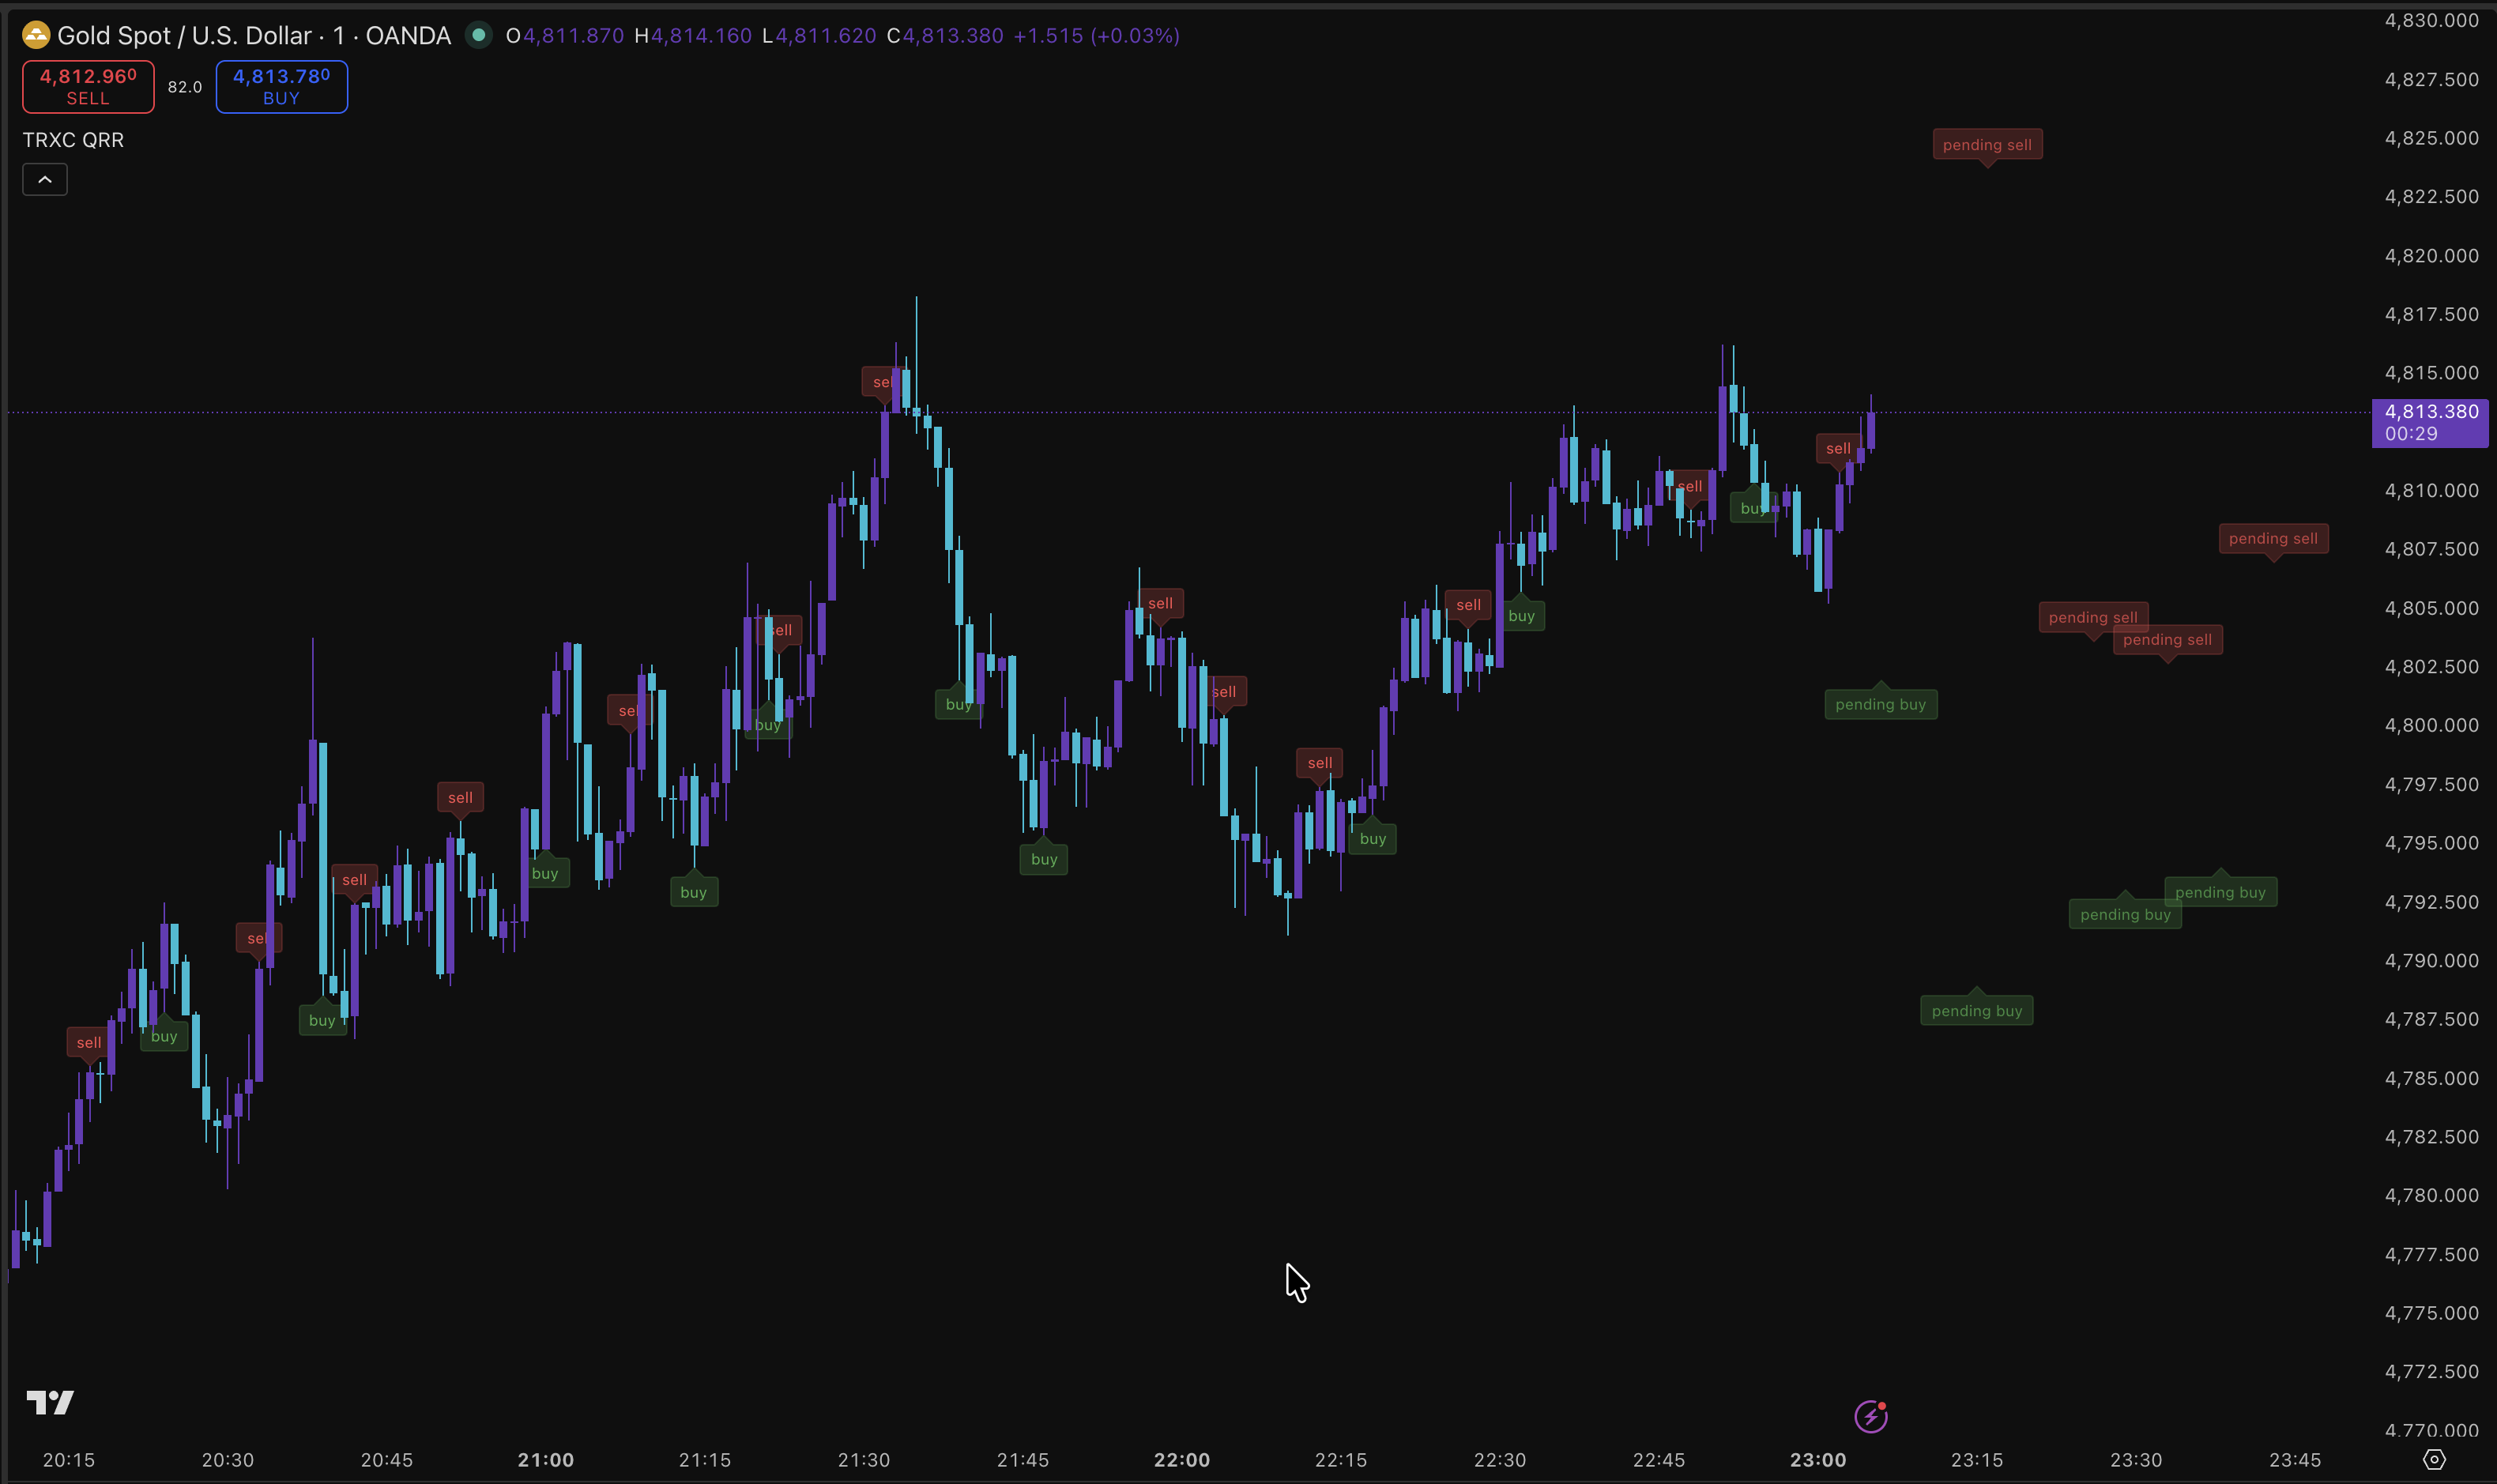This screenshot has height=1484, width=2497.
Task: Click the buy marker near 22:00
Action: point(1043,858)
